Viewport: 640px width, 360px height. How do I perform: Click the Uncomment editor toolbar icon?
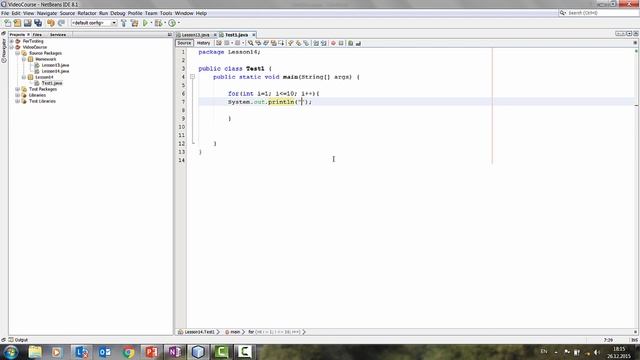tap(358, 43)
